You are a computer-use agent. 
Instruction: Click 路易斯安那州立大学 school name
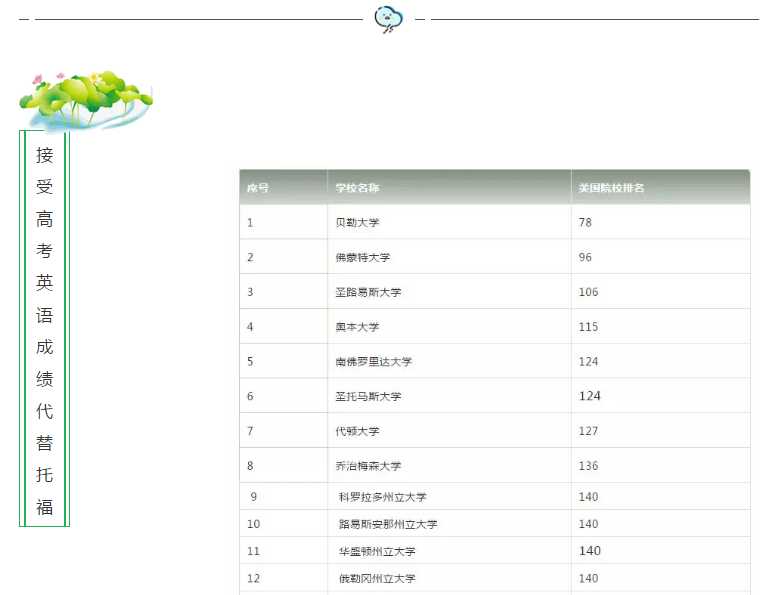388,524
